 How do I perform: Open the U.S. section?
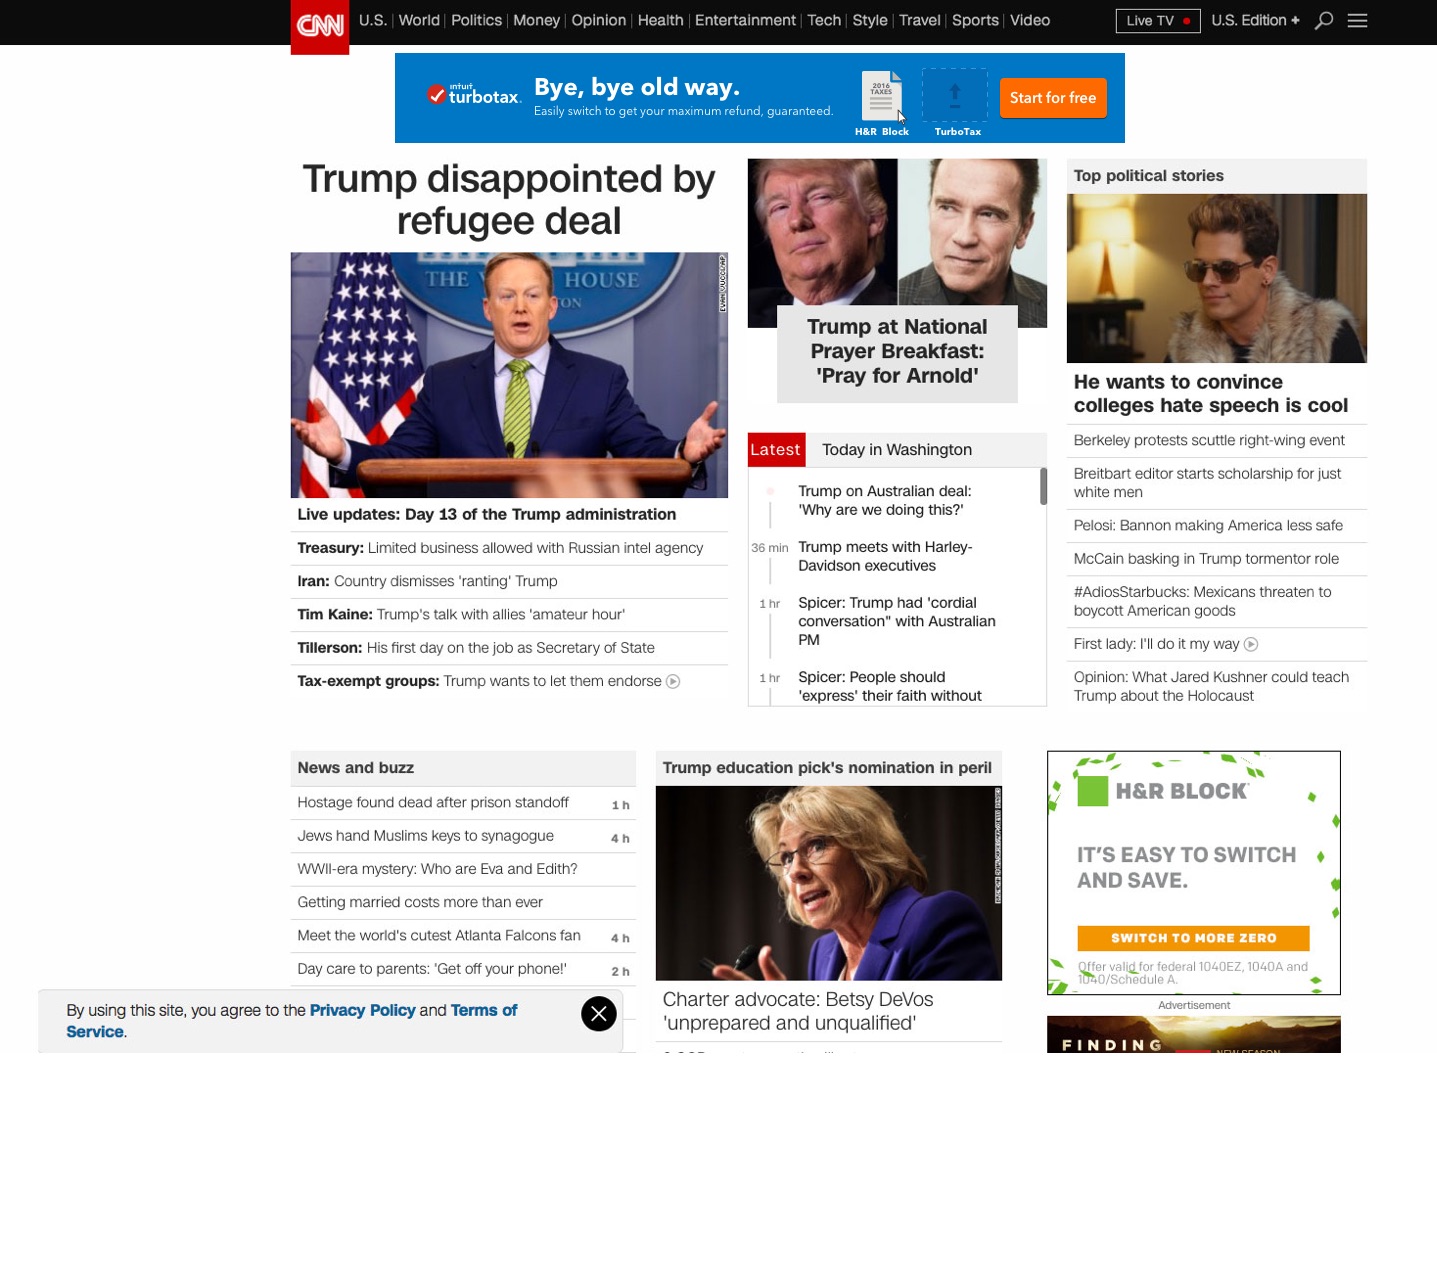click(x=372, y=21)
